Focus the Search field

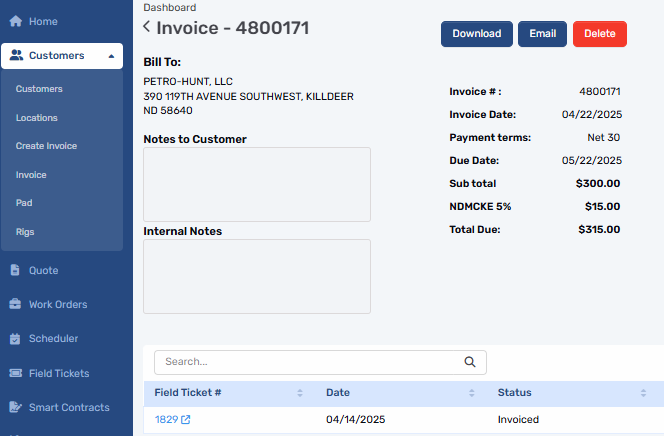pos(320,362)
